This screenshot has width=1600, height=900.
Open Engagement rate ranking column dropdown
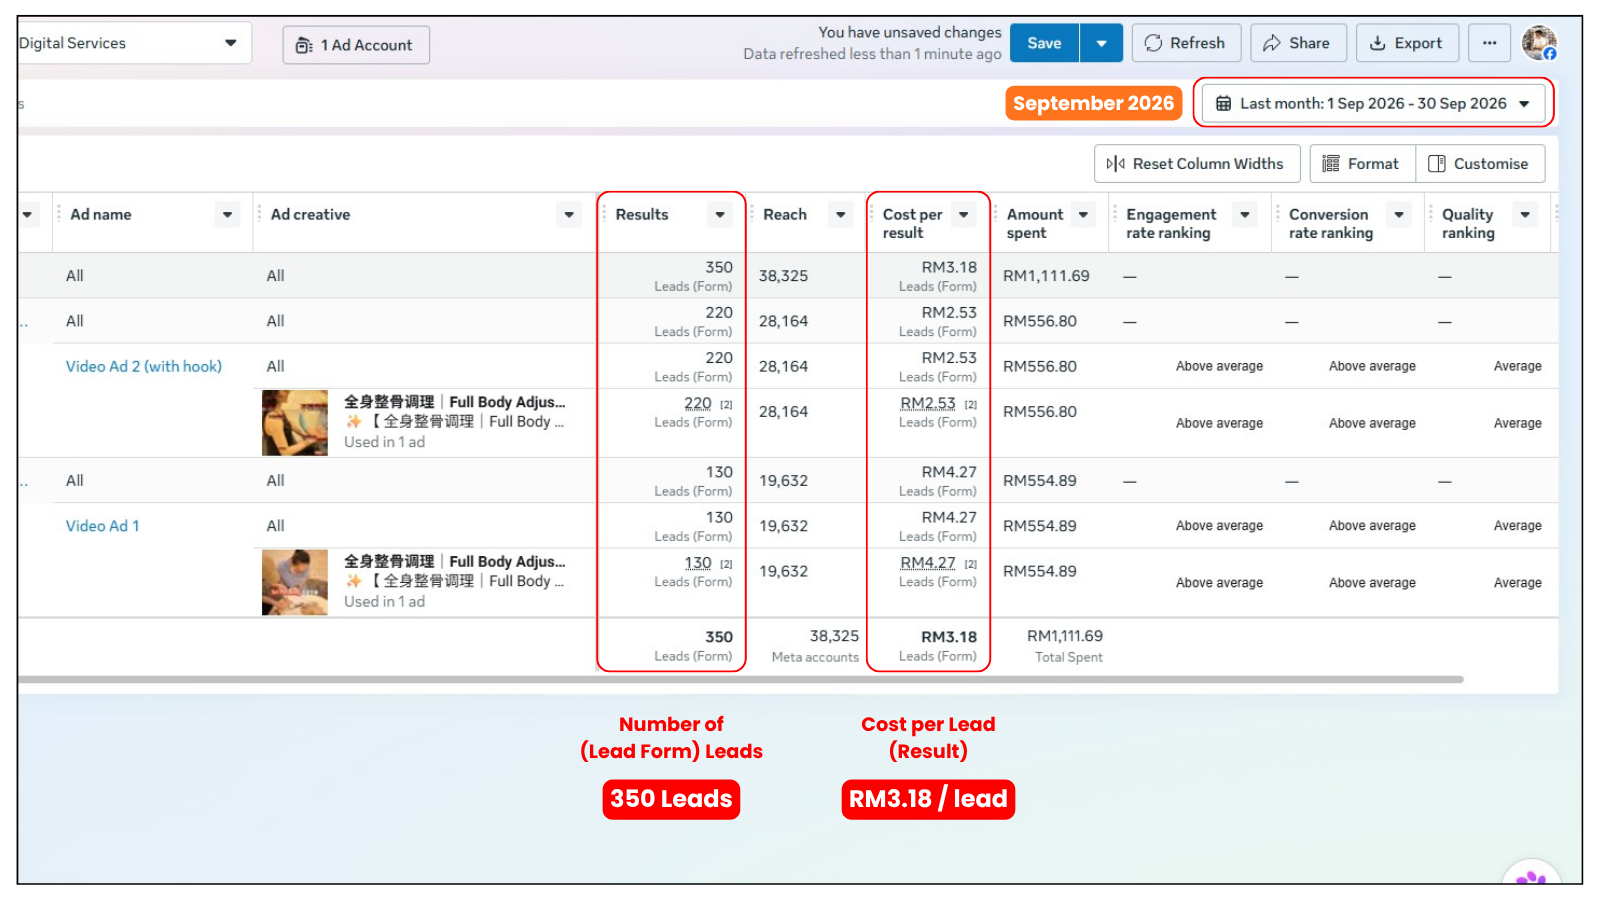(1245, 215)
